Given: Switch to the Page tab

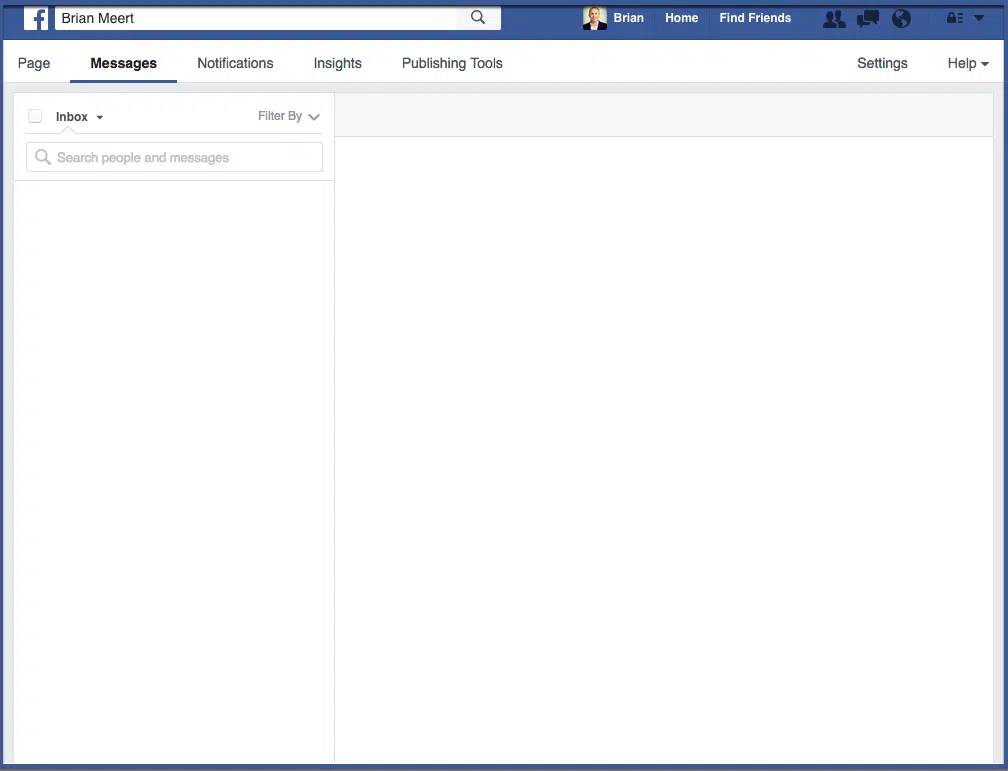Looking at the screenshot, I should (33, 63).
